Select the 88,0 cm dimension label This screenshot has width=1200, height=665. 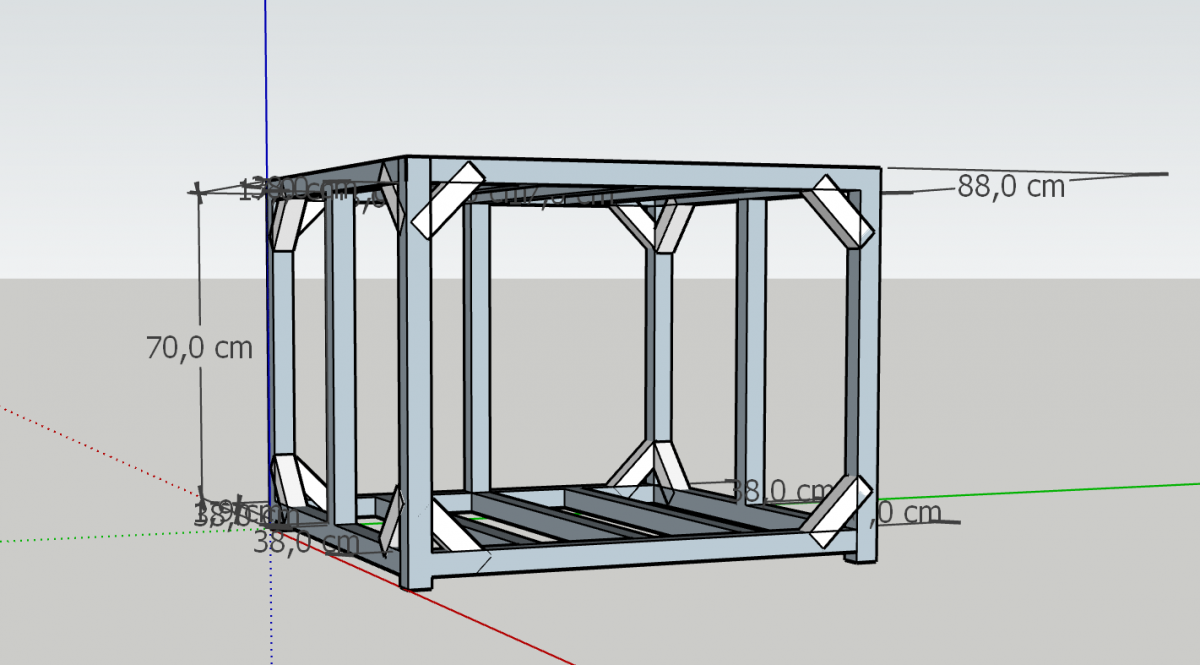point(1011,186)
